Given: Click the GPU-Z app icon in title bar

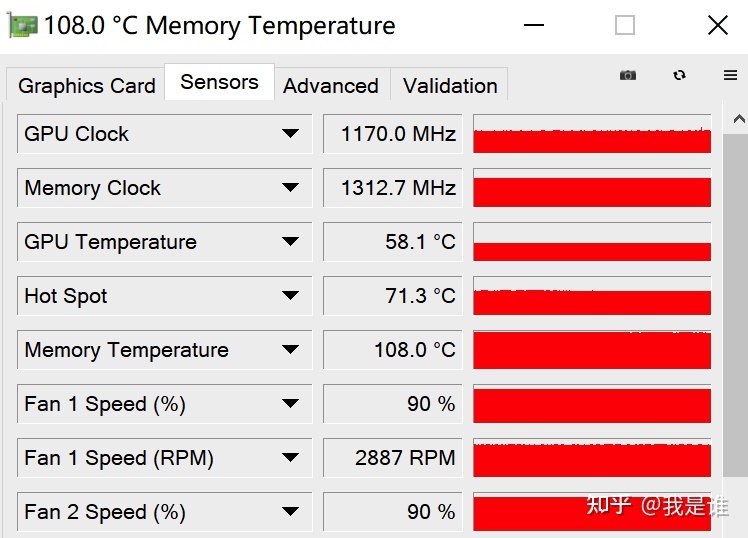Looking at the screenshot, I should (x=23, y=25).
